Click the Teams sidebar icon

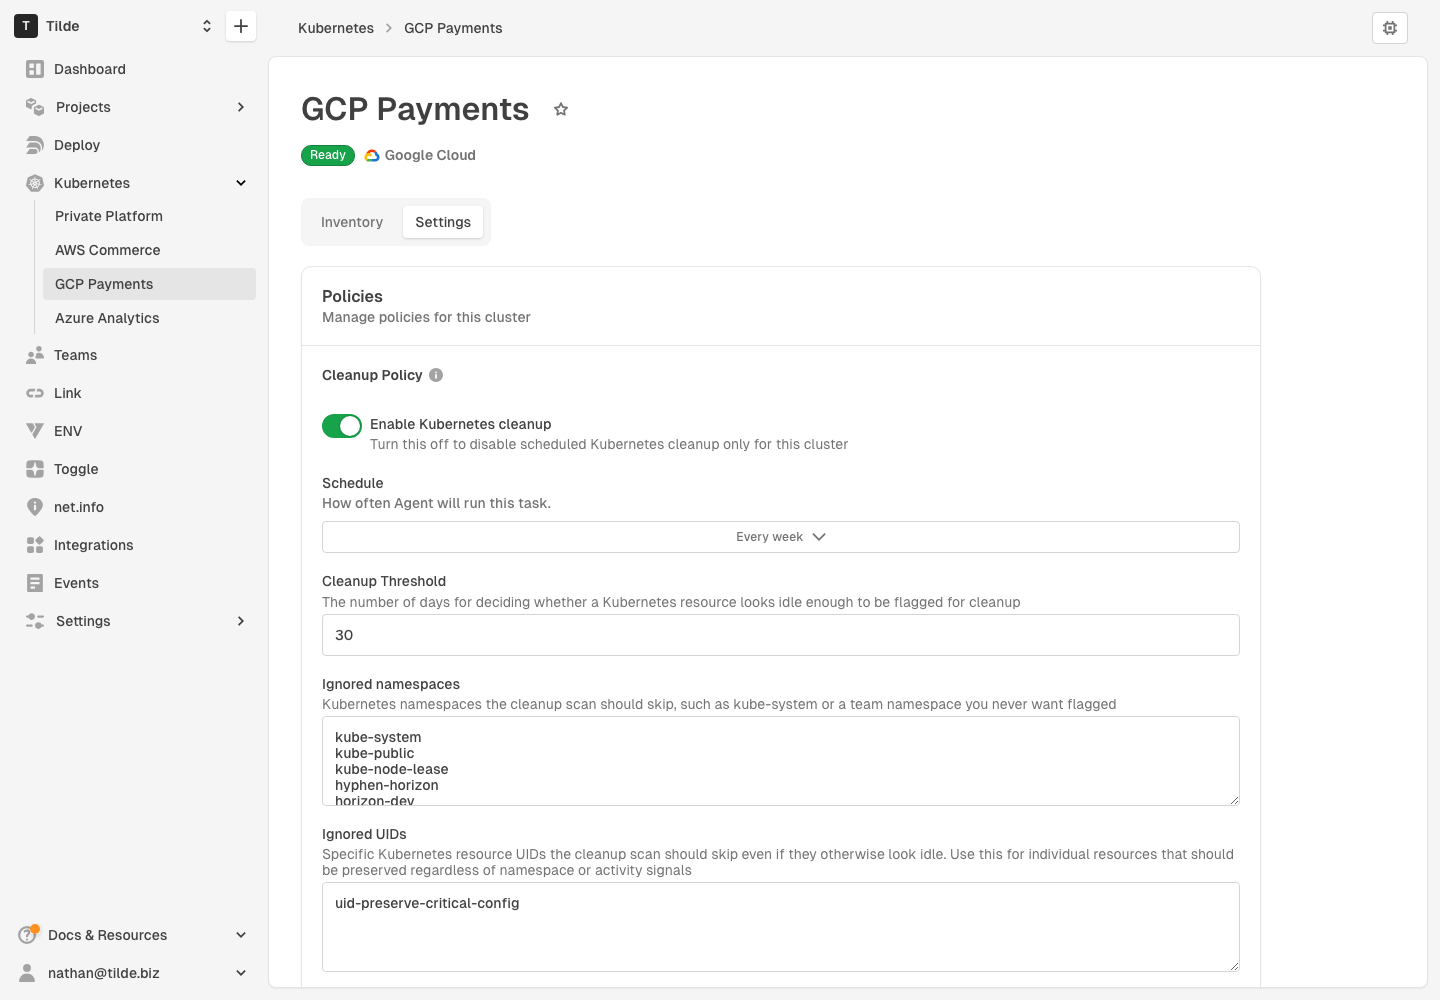tap(35, 355)
